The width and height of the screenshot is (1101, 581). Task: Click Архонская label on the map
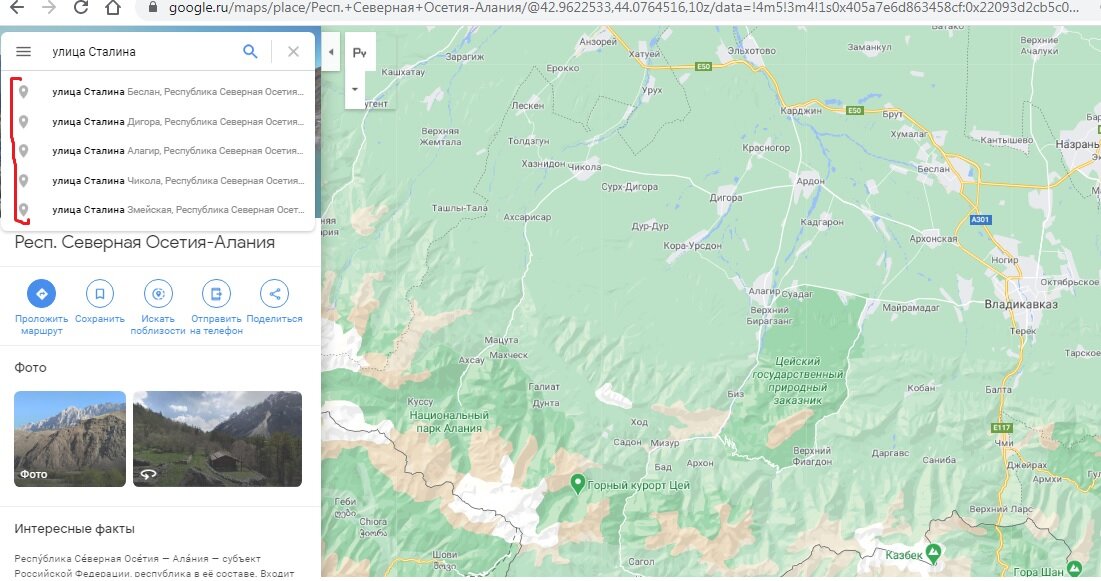coord(933,239)
